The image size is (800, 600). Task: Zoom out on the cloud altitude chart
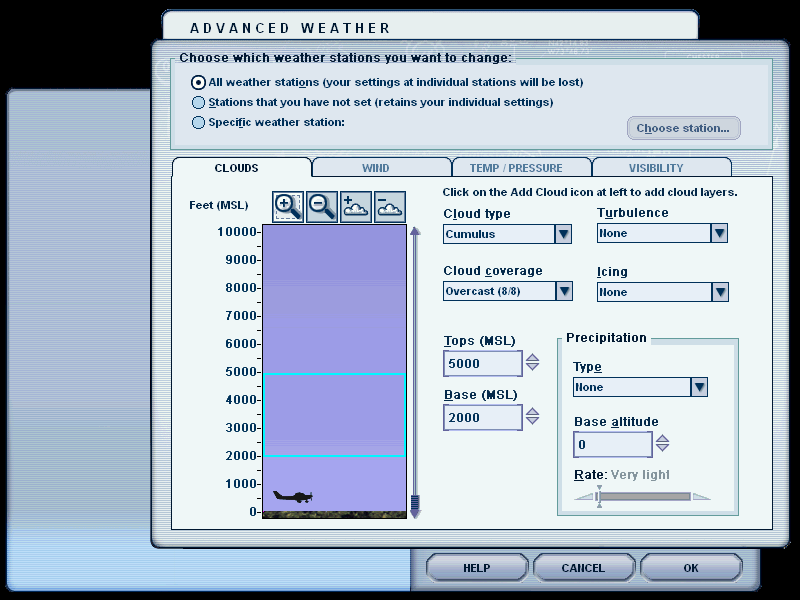tap(322, 207)
